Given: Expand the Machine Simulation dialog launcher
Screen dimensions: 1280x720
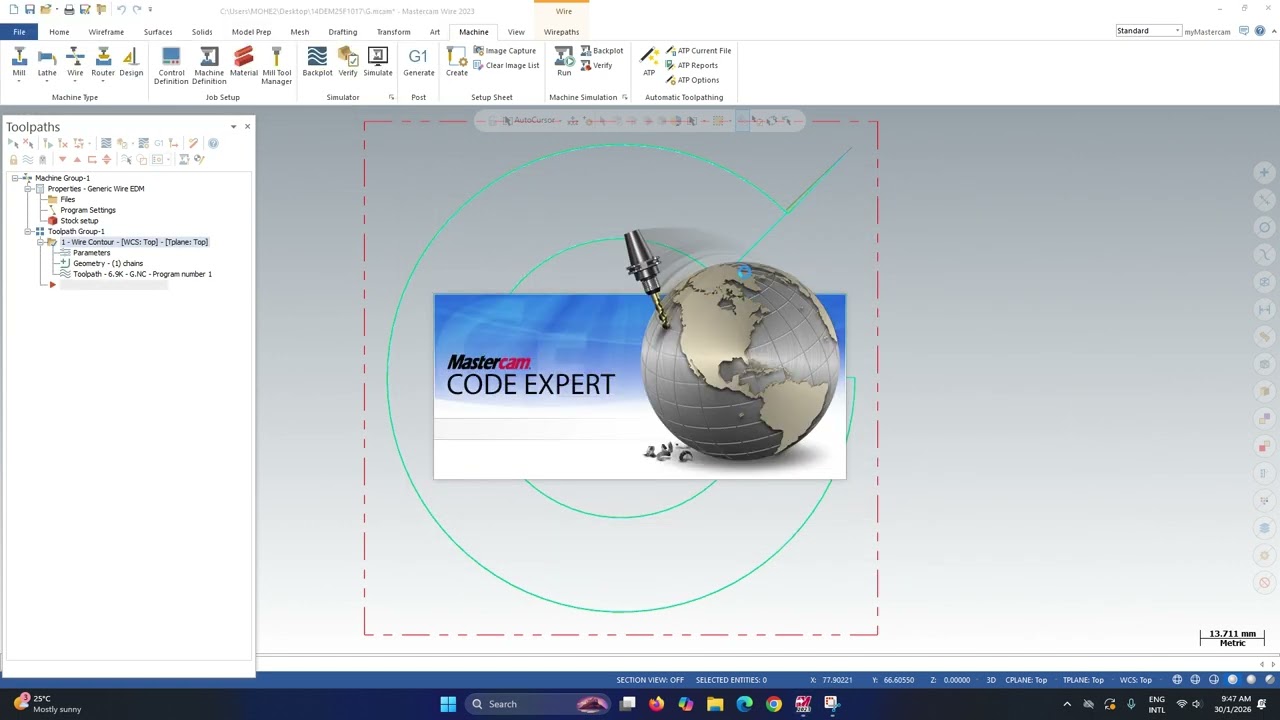Looking at the screenshot, I should tap(624, 97).
